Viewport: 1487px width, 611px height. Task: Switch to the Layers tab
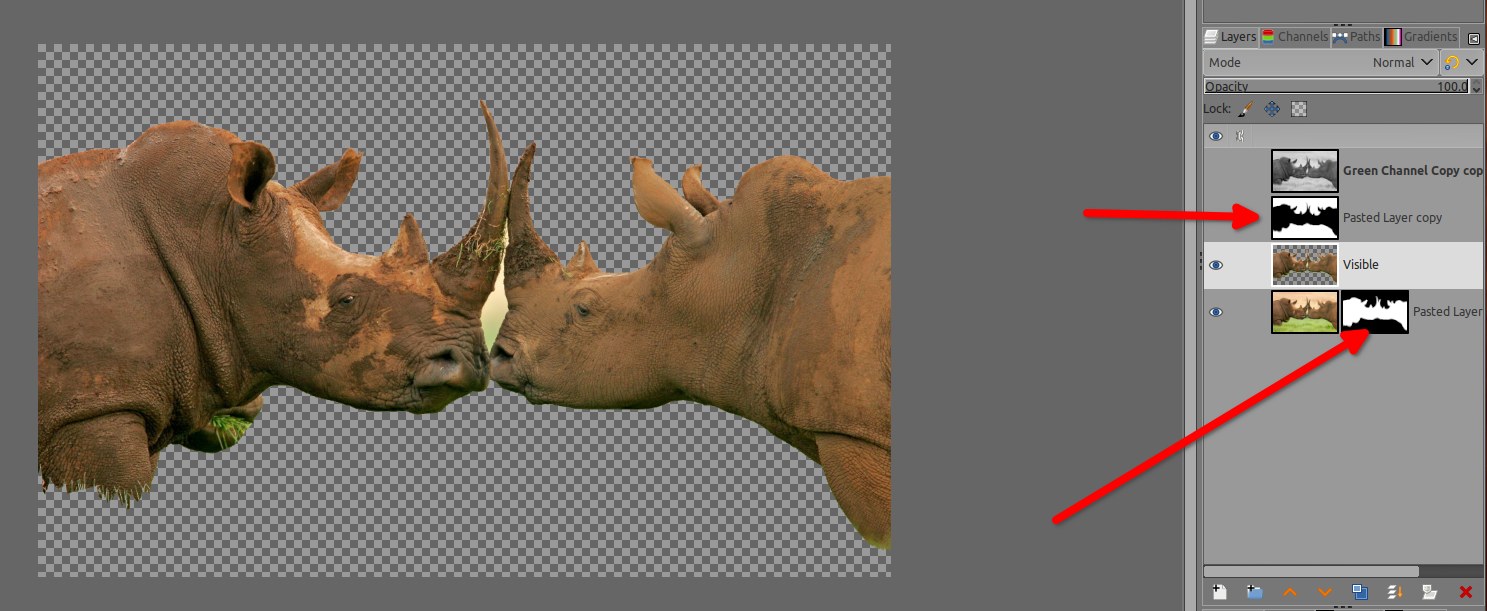[x=1231, y=37]
